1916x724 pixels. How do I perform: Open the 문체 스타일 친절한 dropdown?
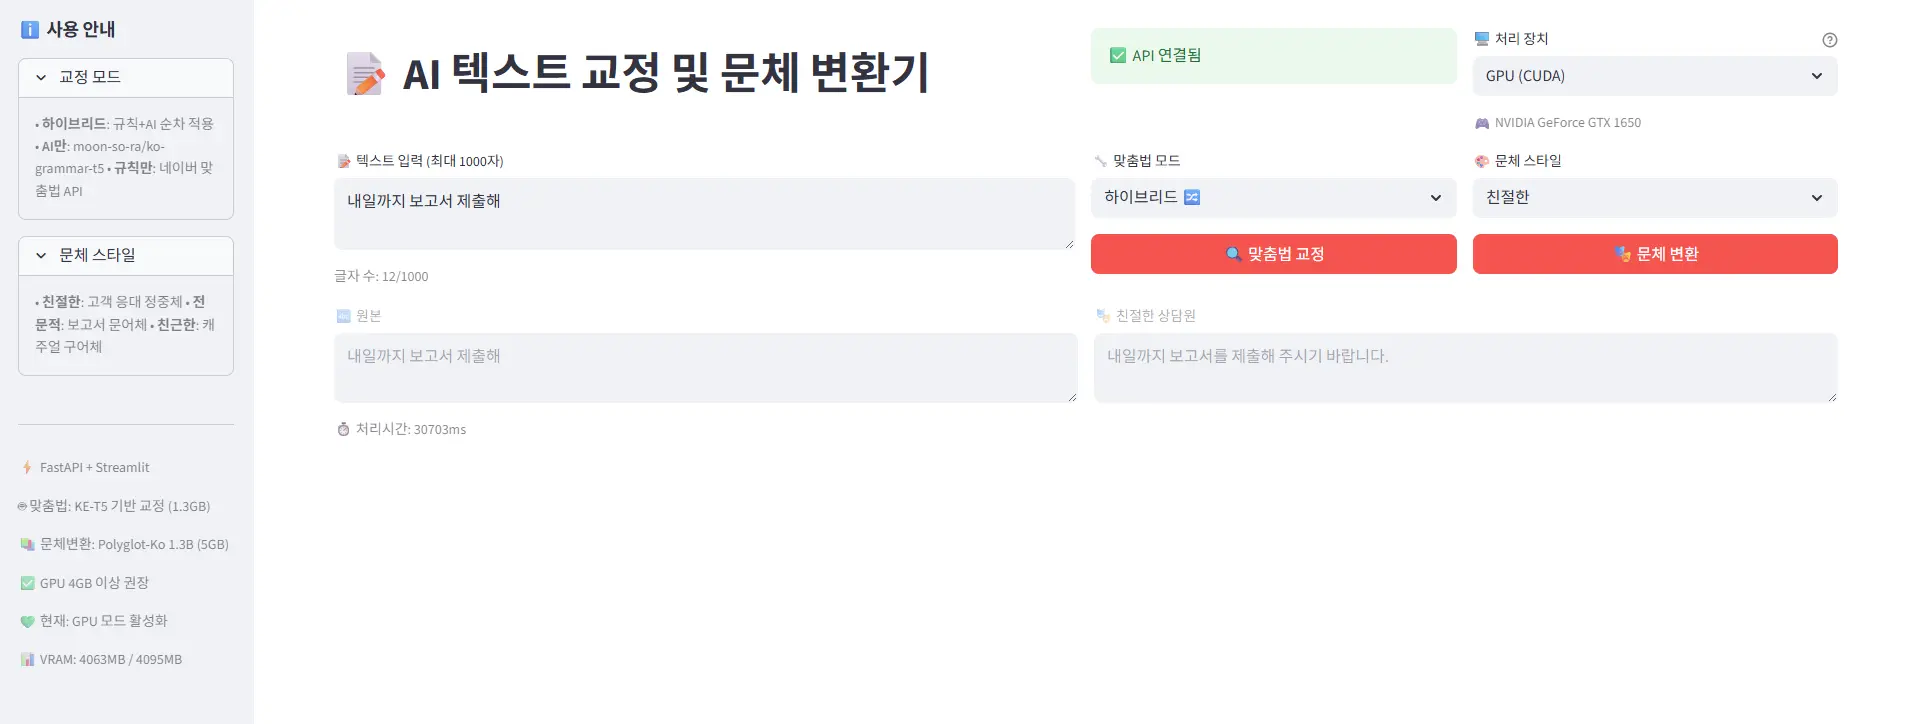coord(1654,198)
